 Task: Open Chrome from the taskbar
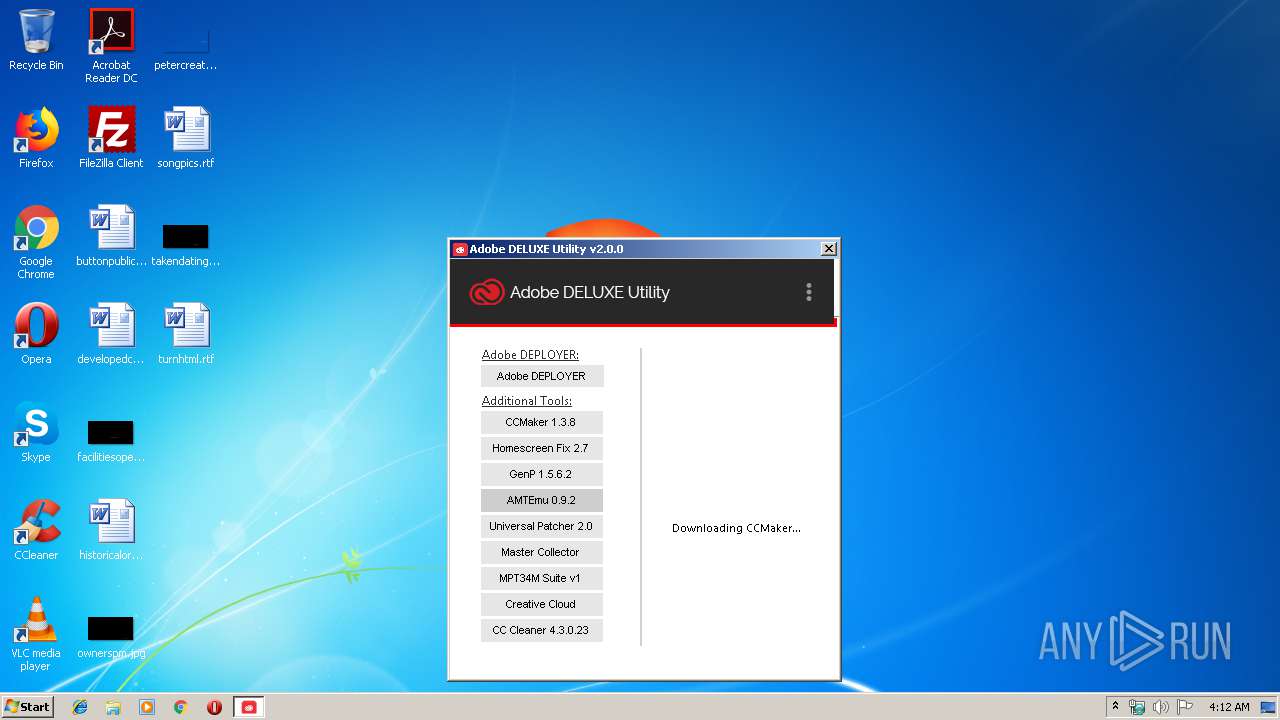coord(181,707)
